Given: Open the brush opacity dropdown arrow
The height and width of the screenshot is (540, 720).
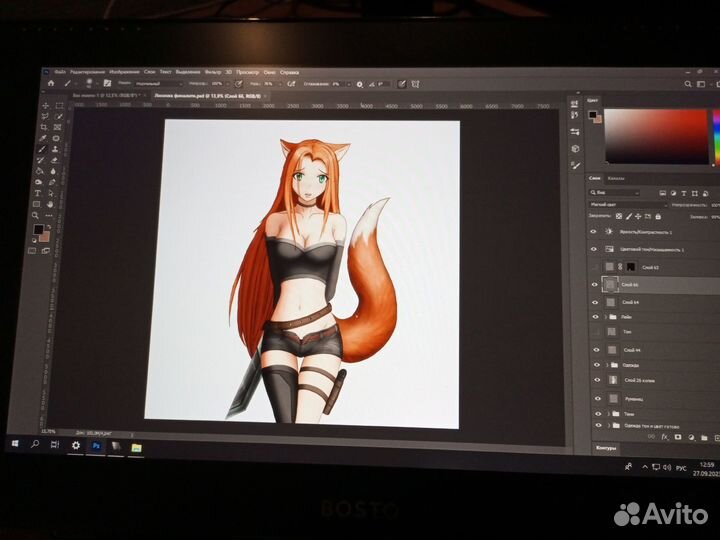Looking at the screenshot, I should (x=226, y=84).
